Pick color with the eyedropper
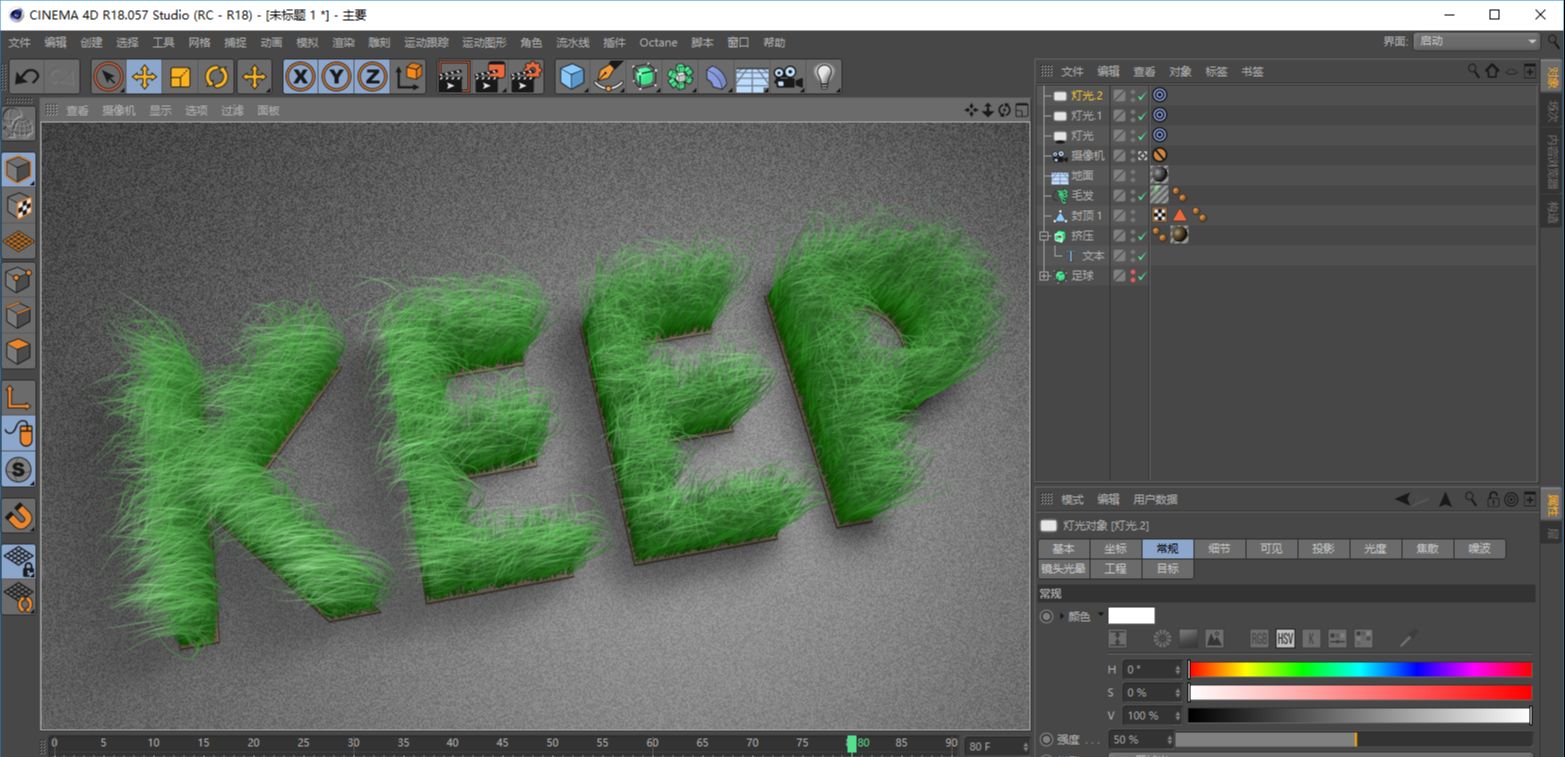The width and height of the screenshot is (1565, 757). (x=1408, y=638)
